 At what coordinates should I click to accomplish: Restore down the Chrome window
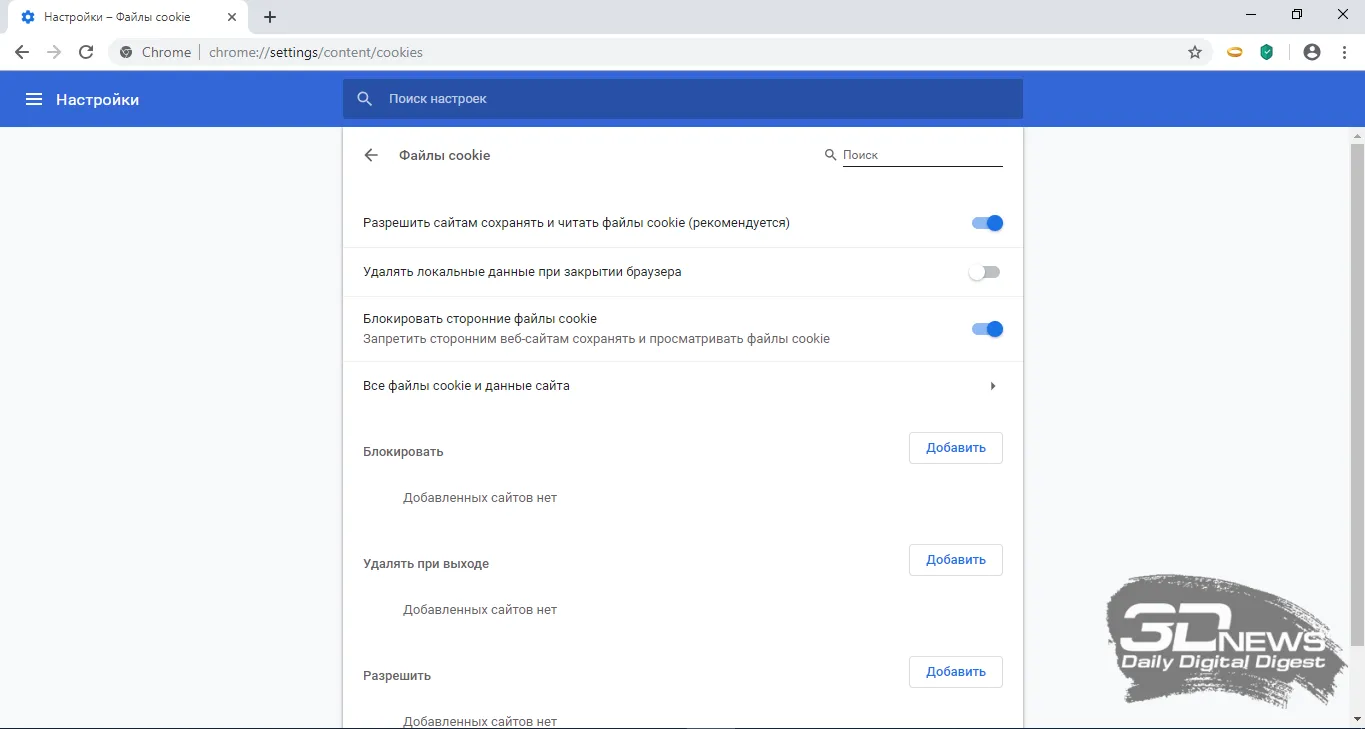coord(1297,14)
